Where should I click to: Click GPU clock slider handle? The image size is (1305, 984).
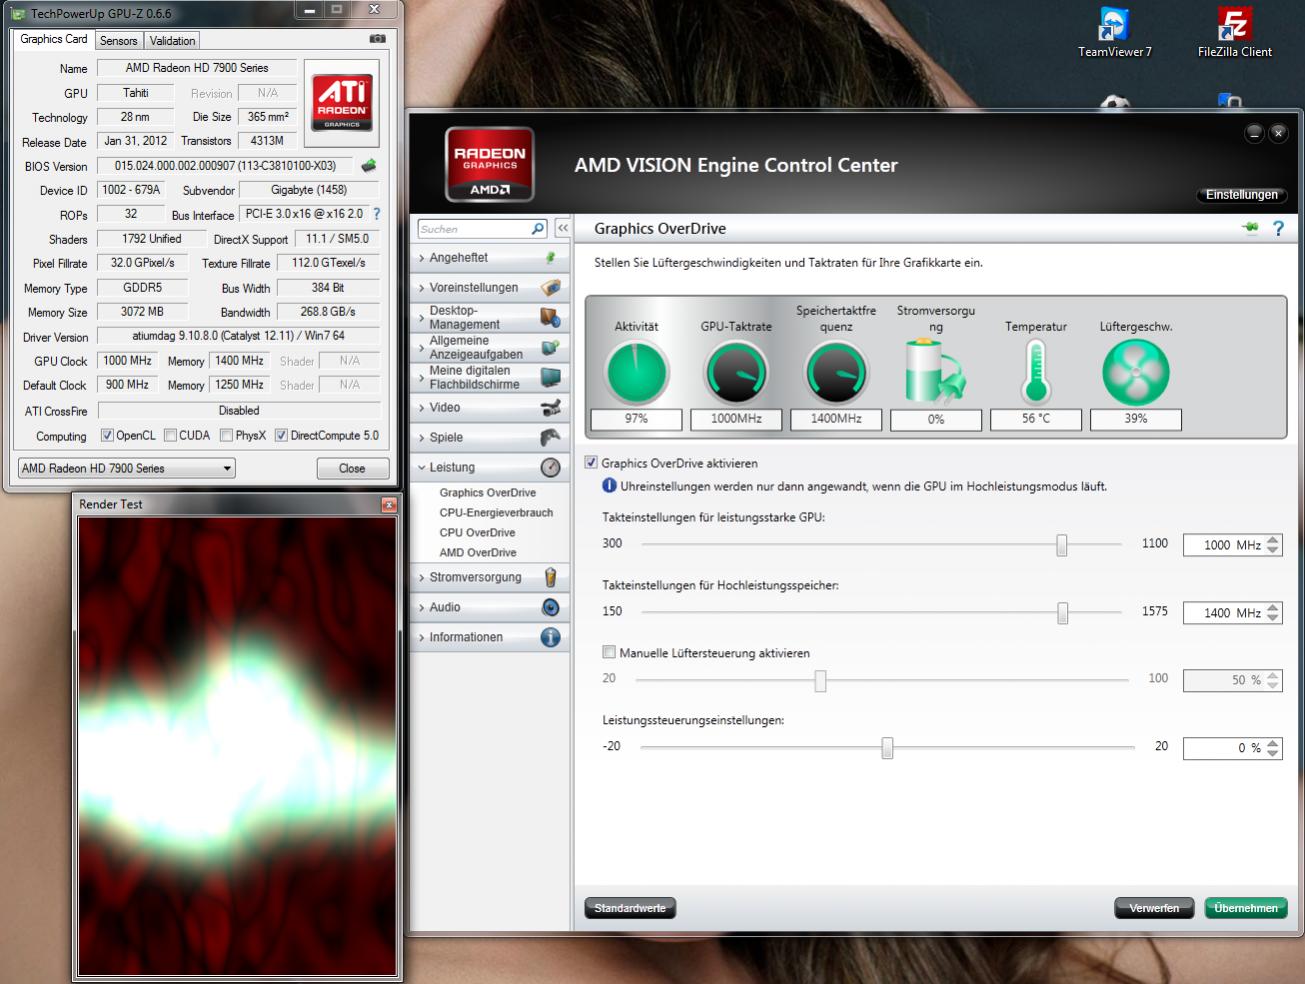point(1061,545)
